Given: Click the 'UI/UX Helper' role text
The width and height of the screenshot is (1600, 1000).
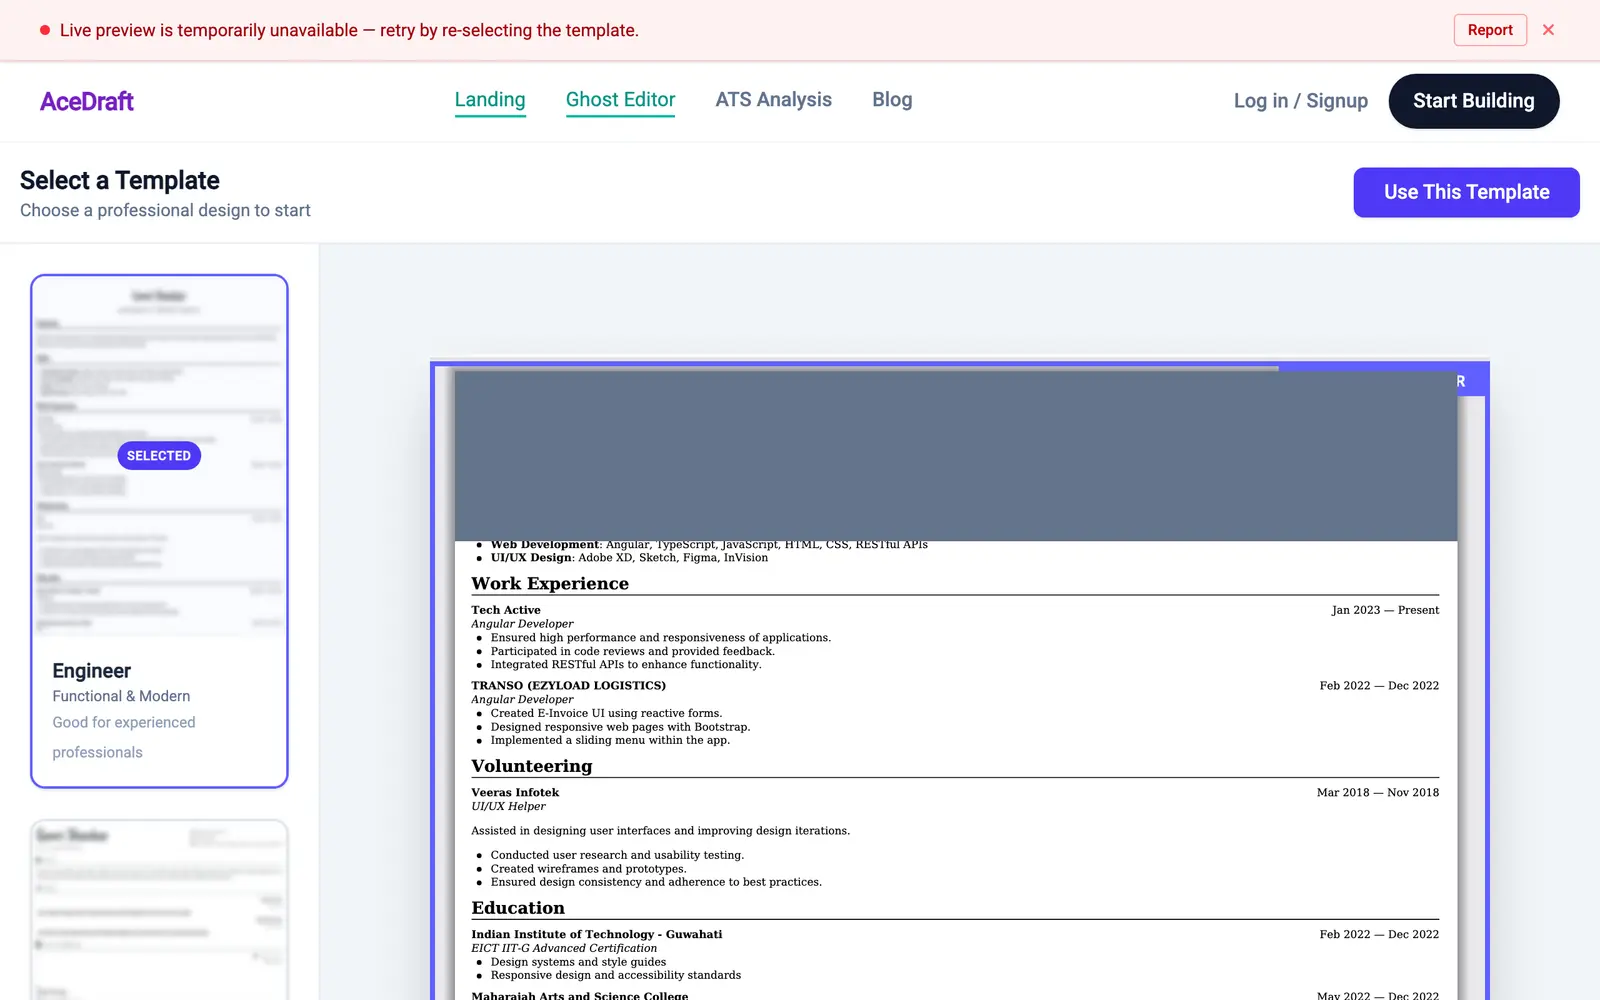Looking at the screenshot, I should click(508, 806).
